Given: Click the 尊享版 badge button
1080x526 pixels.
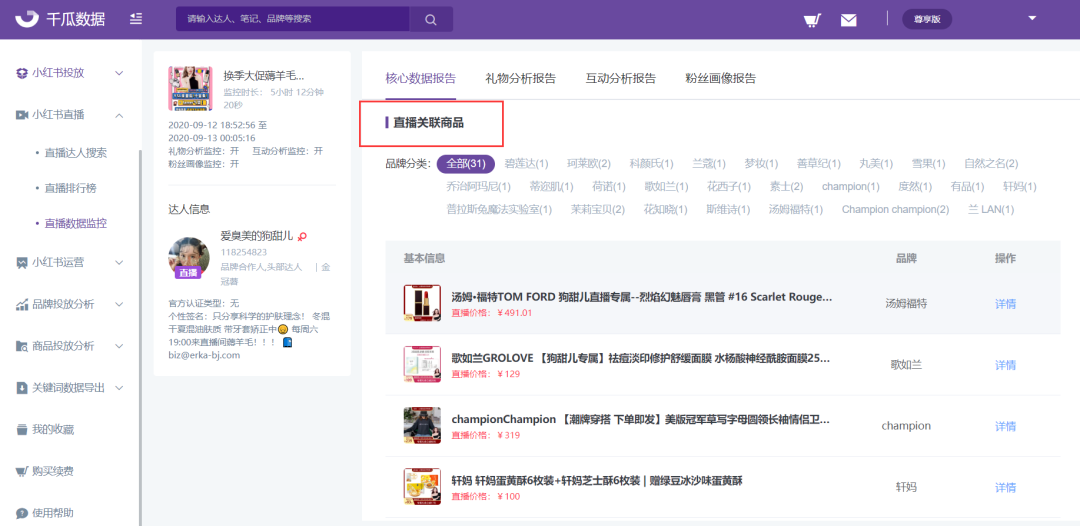Looking at the screenshot, I should (x=927, y=19).
